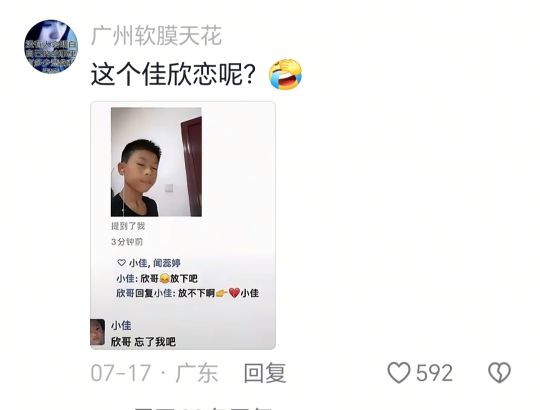The image size is (540, 410).
Task: Tap the 提到了我 label under the photo
Action: coord(128,226)
